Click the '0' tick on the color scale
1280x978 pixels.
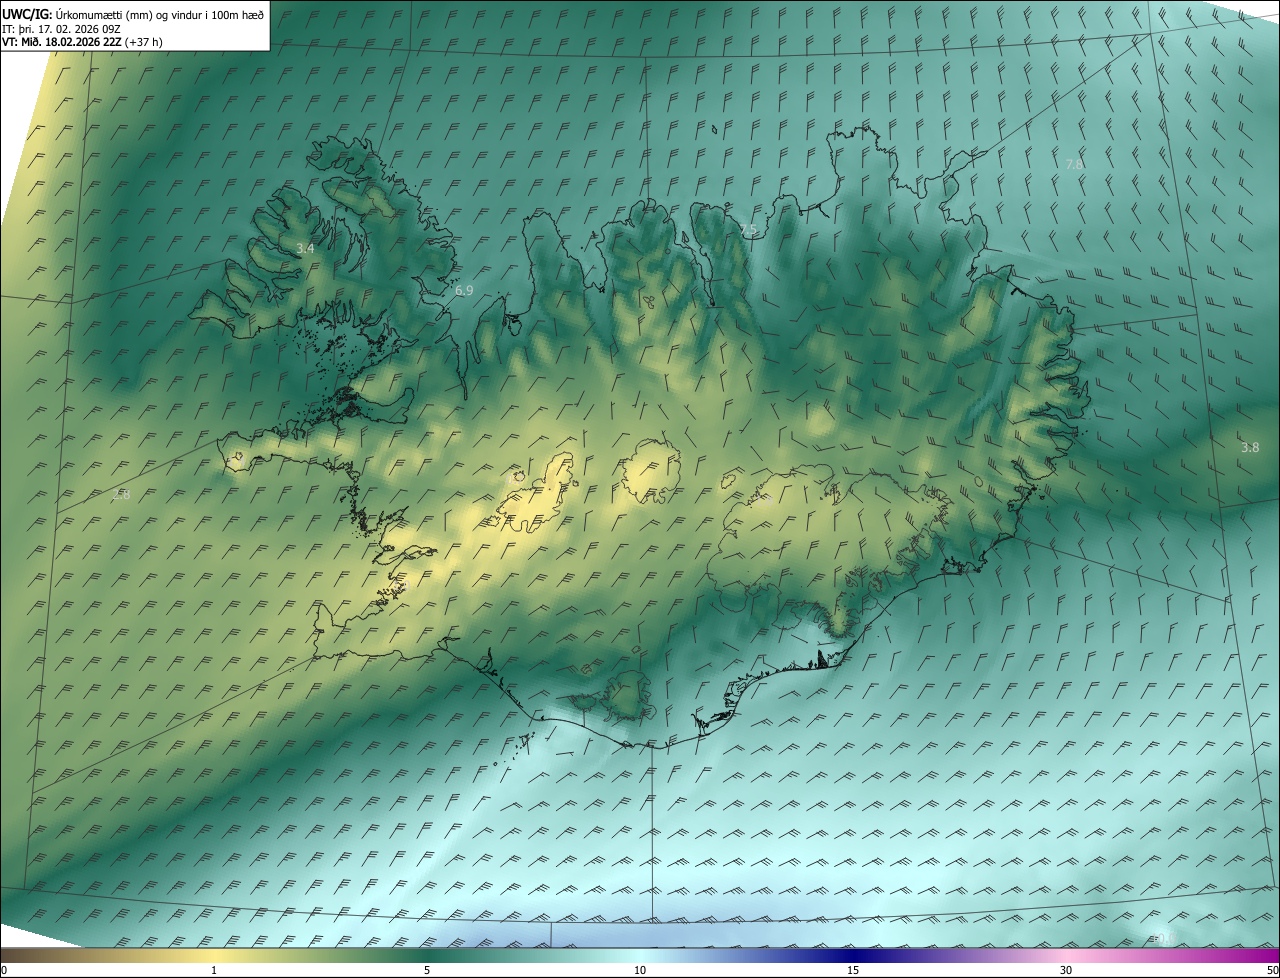4,970
